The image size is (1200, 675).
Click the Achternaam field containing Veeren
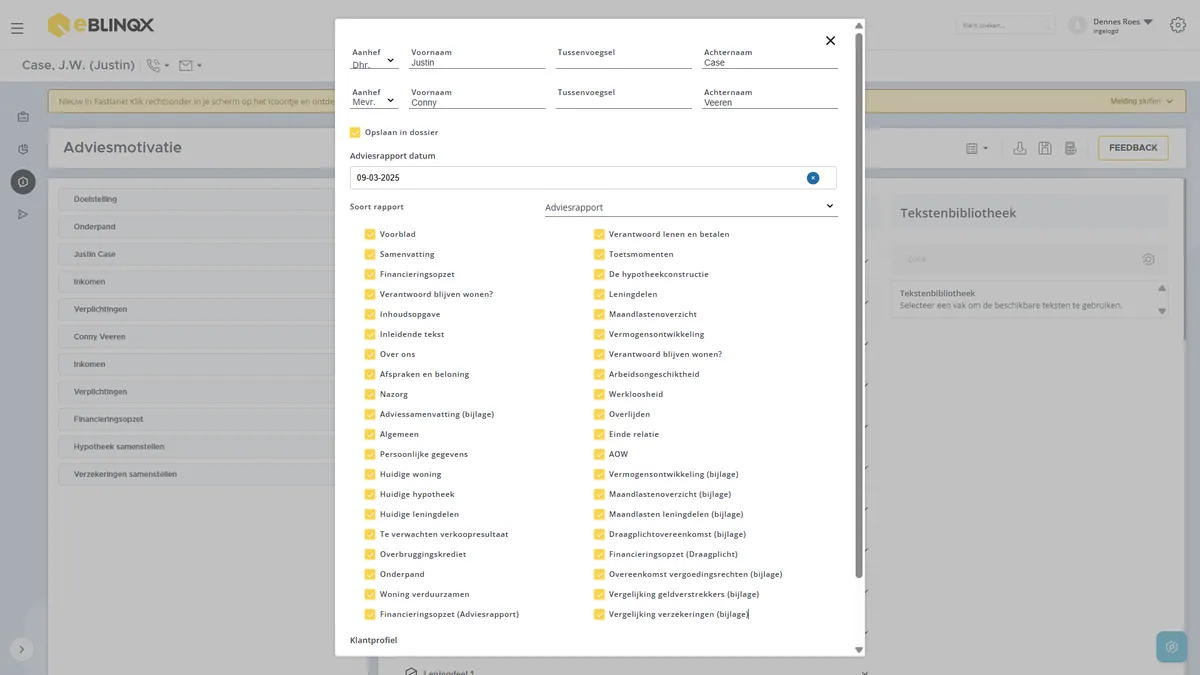pyautogui.click(x=770, y=102)
